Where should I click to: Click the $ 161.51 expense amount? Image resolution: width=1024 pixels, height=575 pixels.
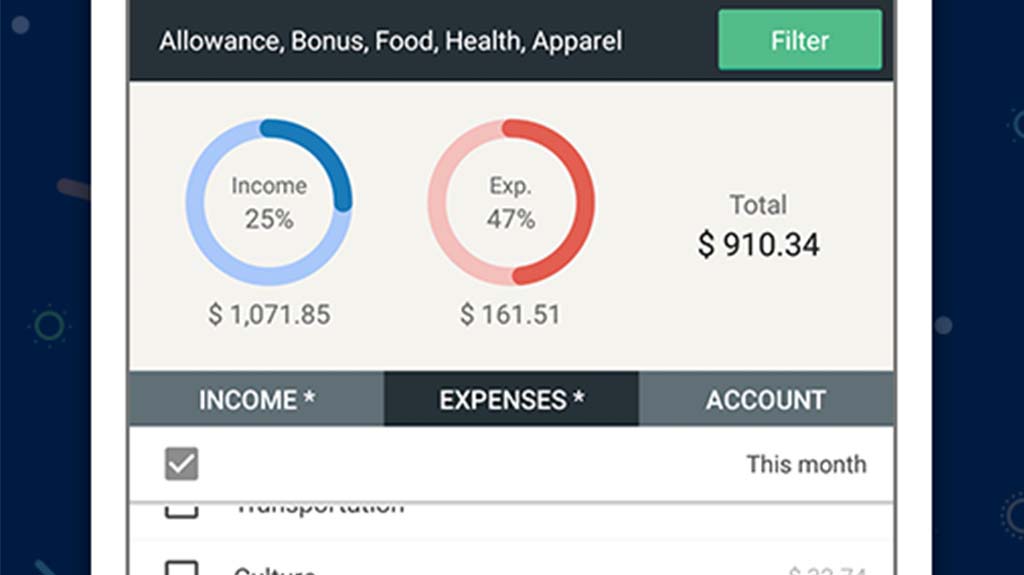[510, 315]
